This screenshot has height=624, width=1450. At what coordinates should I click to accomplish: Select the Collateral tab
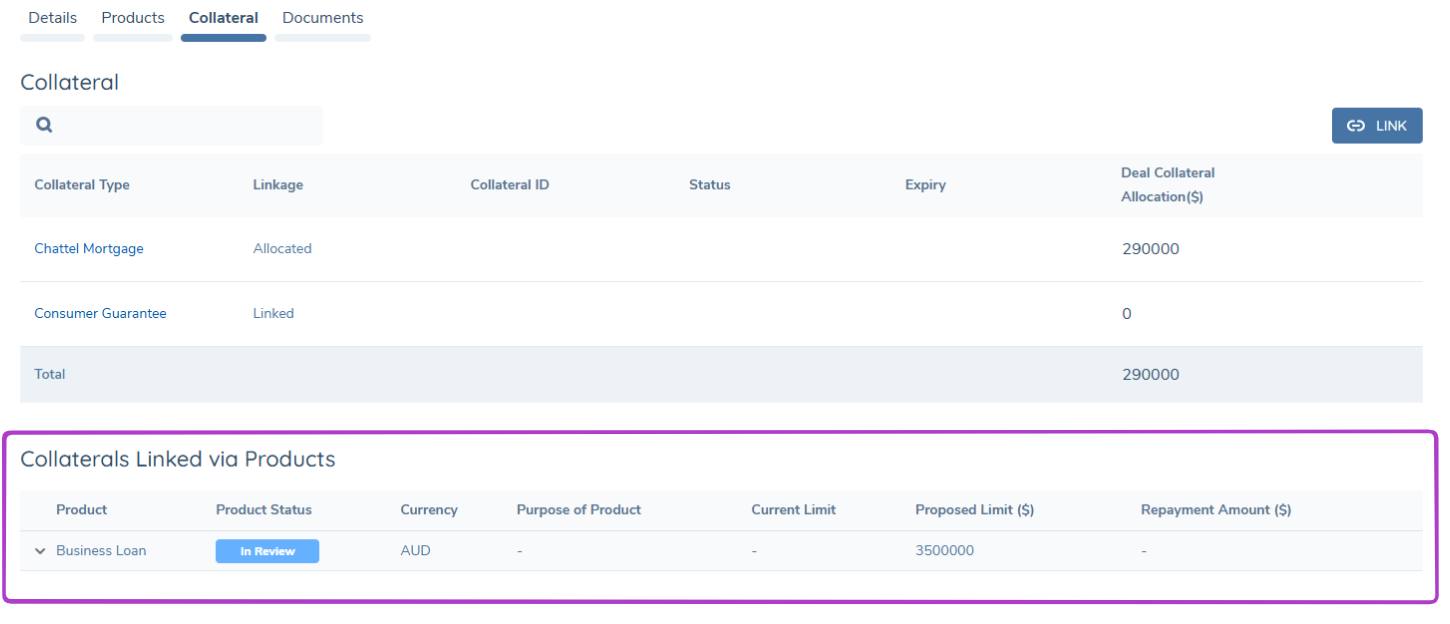223,18
